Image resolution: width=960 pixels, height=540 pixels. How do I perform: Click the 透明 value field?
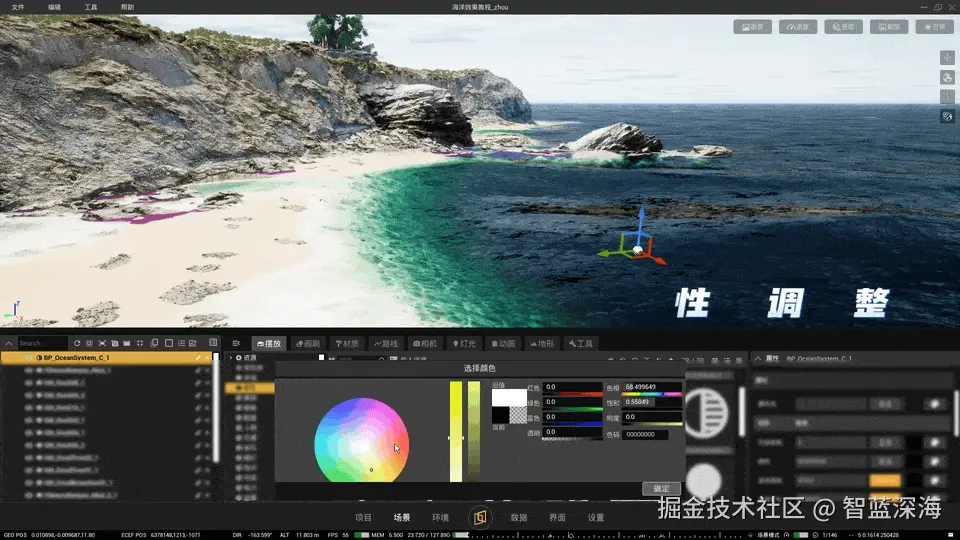tap(572, 432)
